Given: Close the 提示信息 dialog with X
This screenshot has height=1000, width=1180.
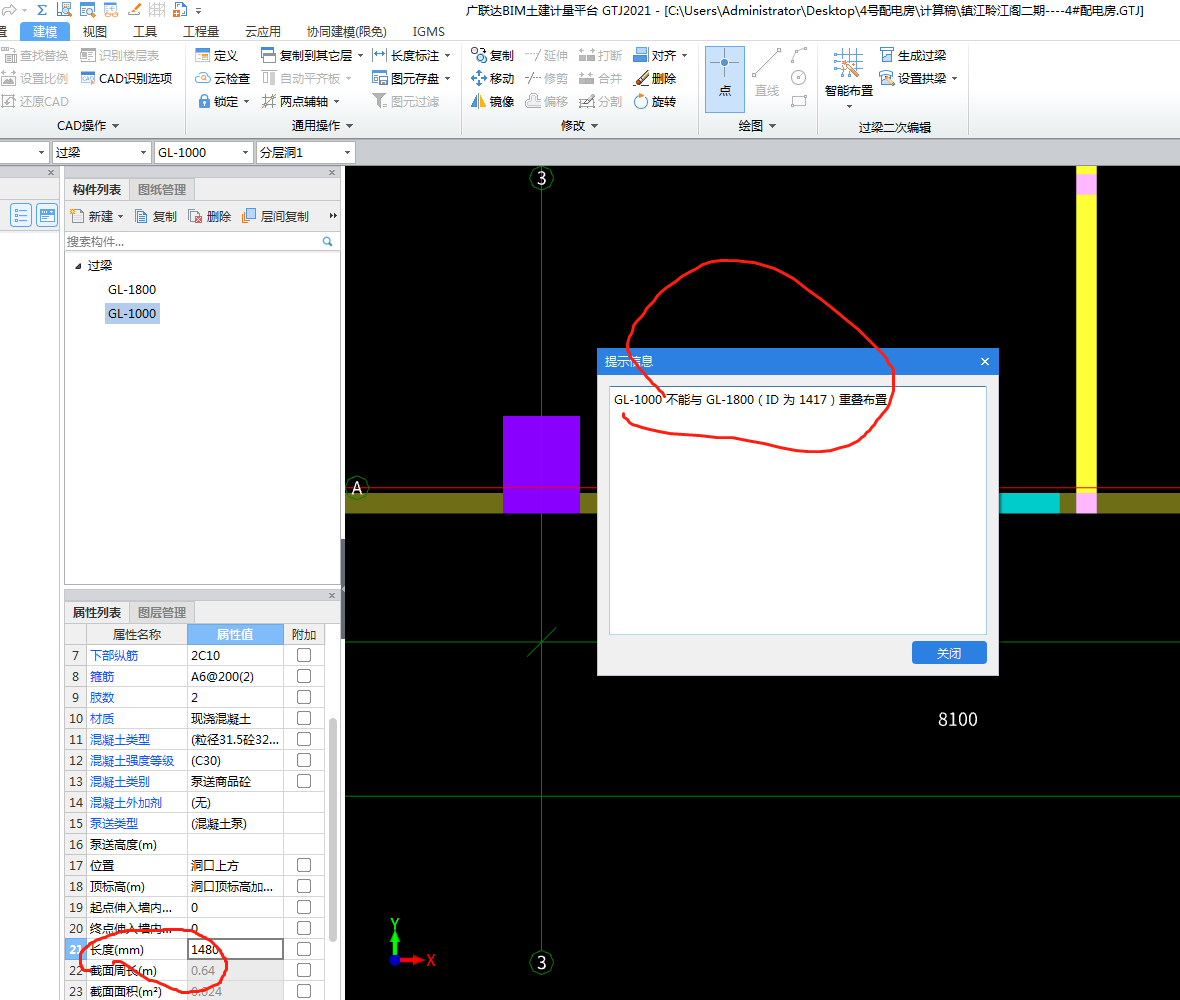Looking at the screenshot, I should [985, 362].
